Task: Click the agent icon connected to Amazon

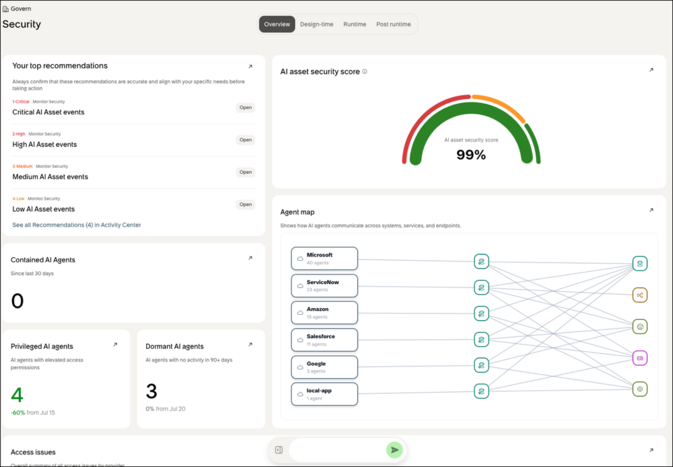Action: coord(481,313)
